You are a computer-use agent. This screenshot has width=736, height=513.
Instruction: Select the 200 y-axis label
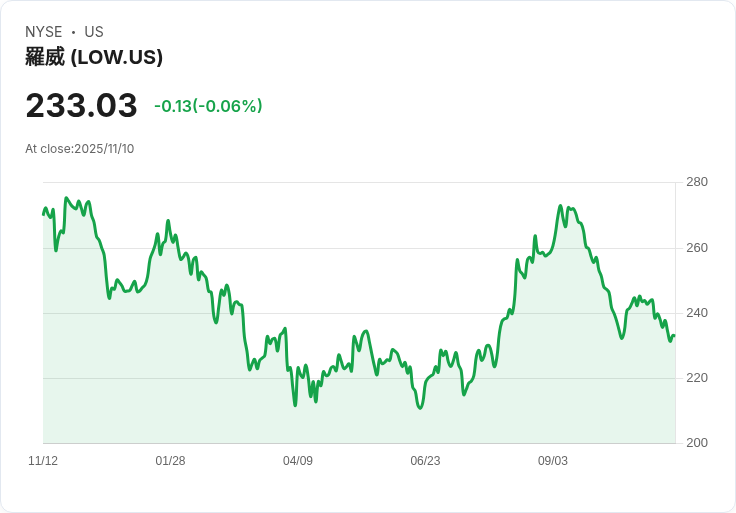pyautogui.click(x=697, y=443)
